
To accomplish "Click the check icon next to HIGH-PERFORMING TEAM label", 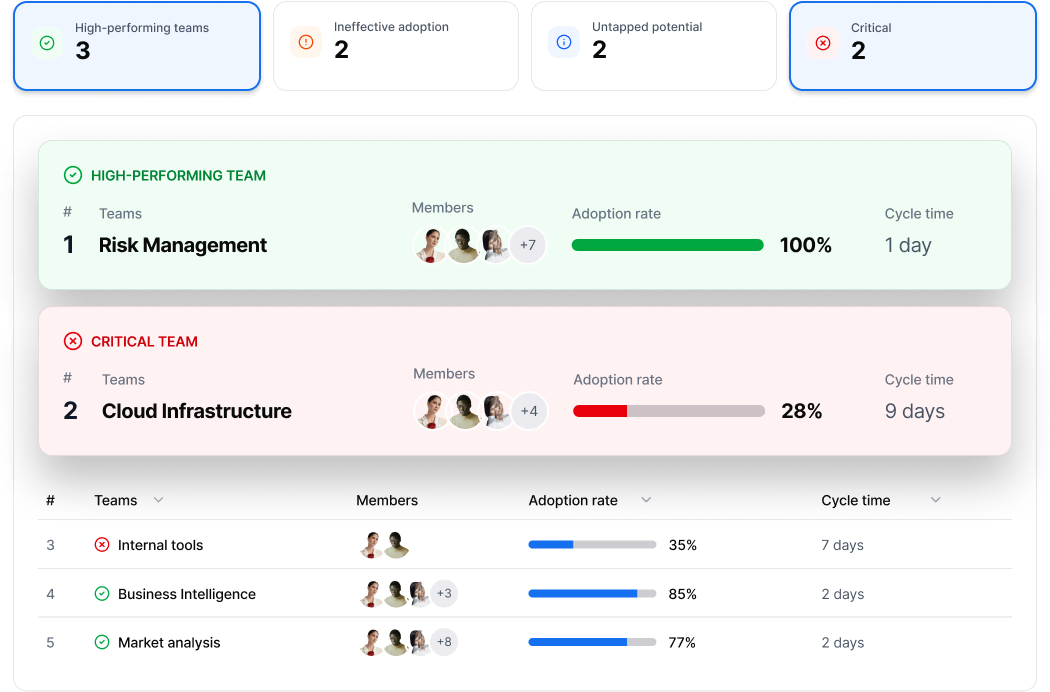I will point(73,175).
